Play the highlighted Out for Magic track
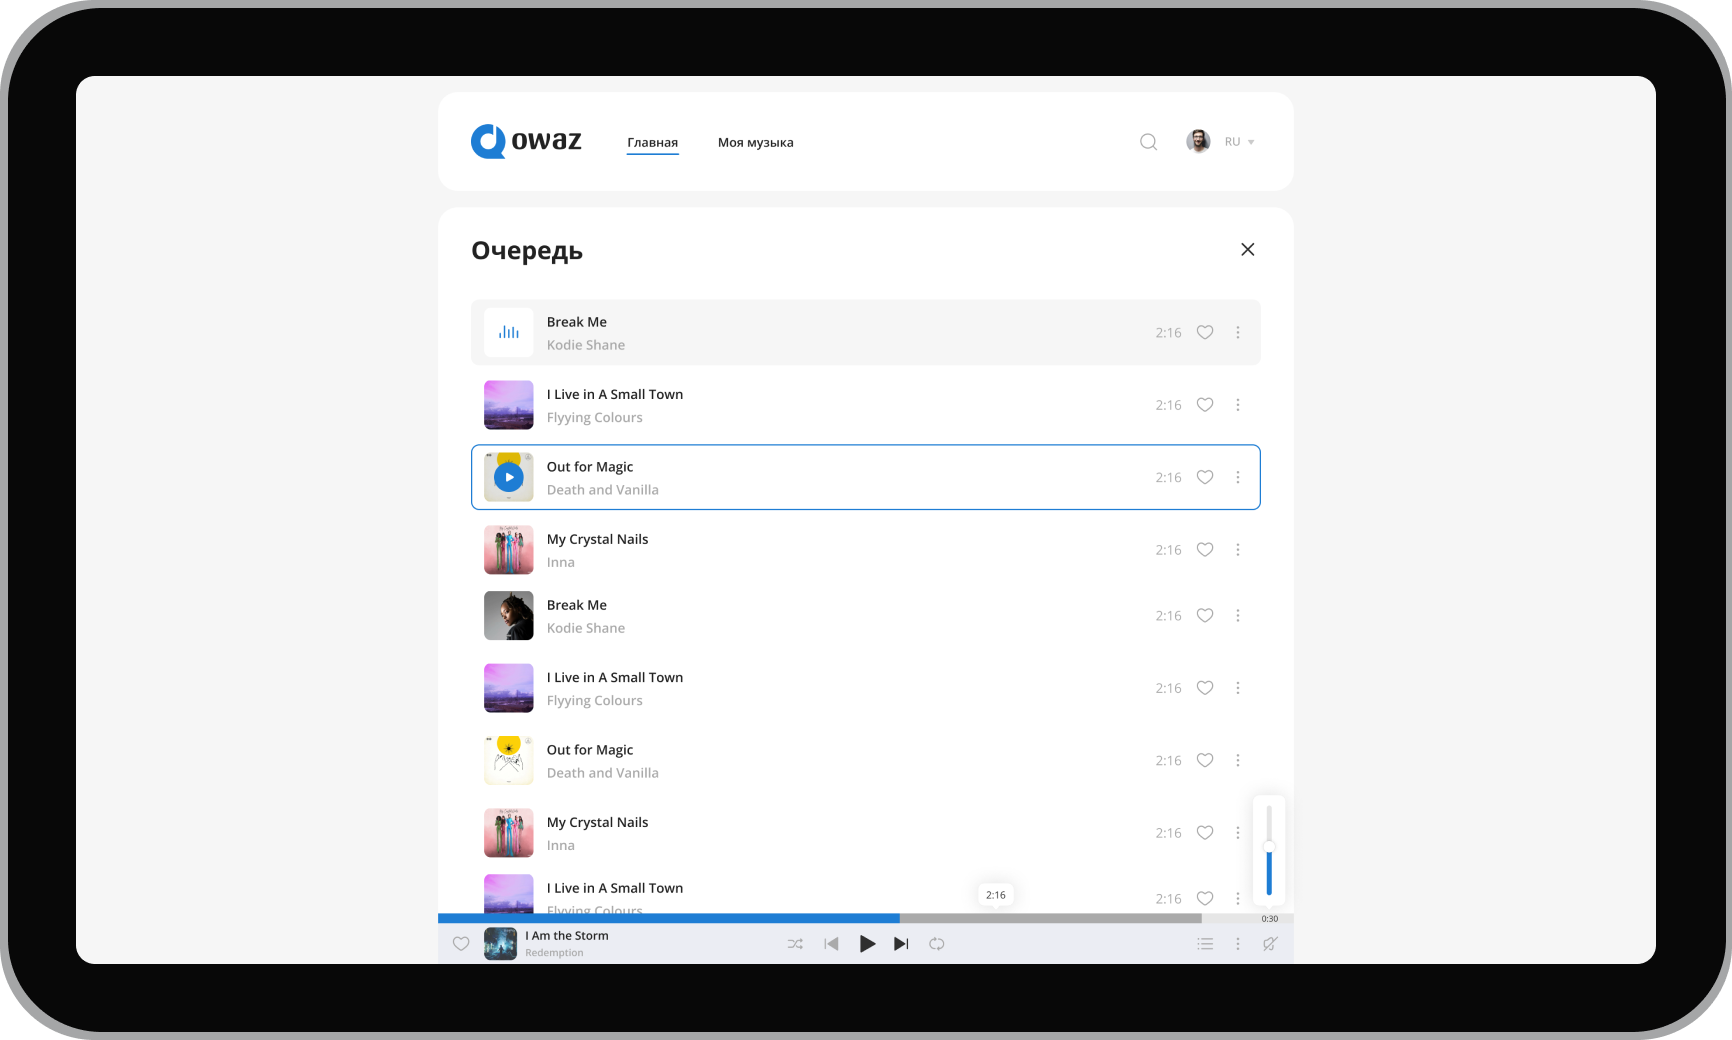 [x=509, y=477]
